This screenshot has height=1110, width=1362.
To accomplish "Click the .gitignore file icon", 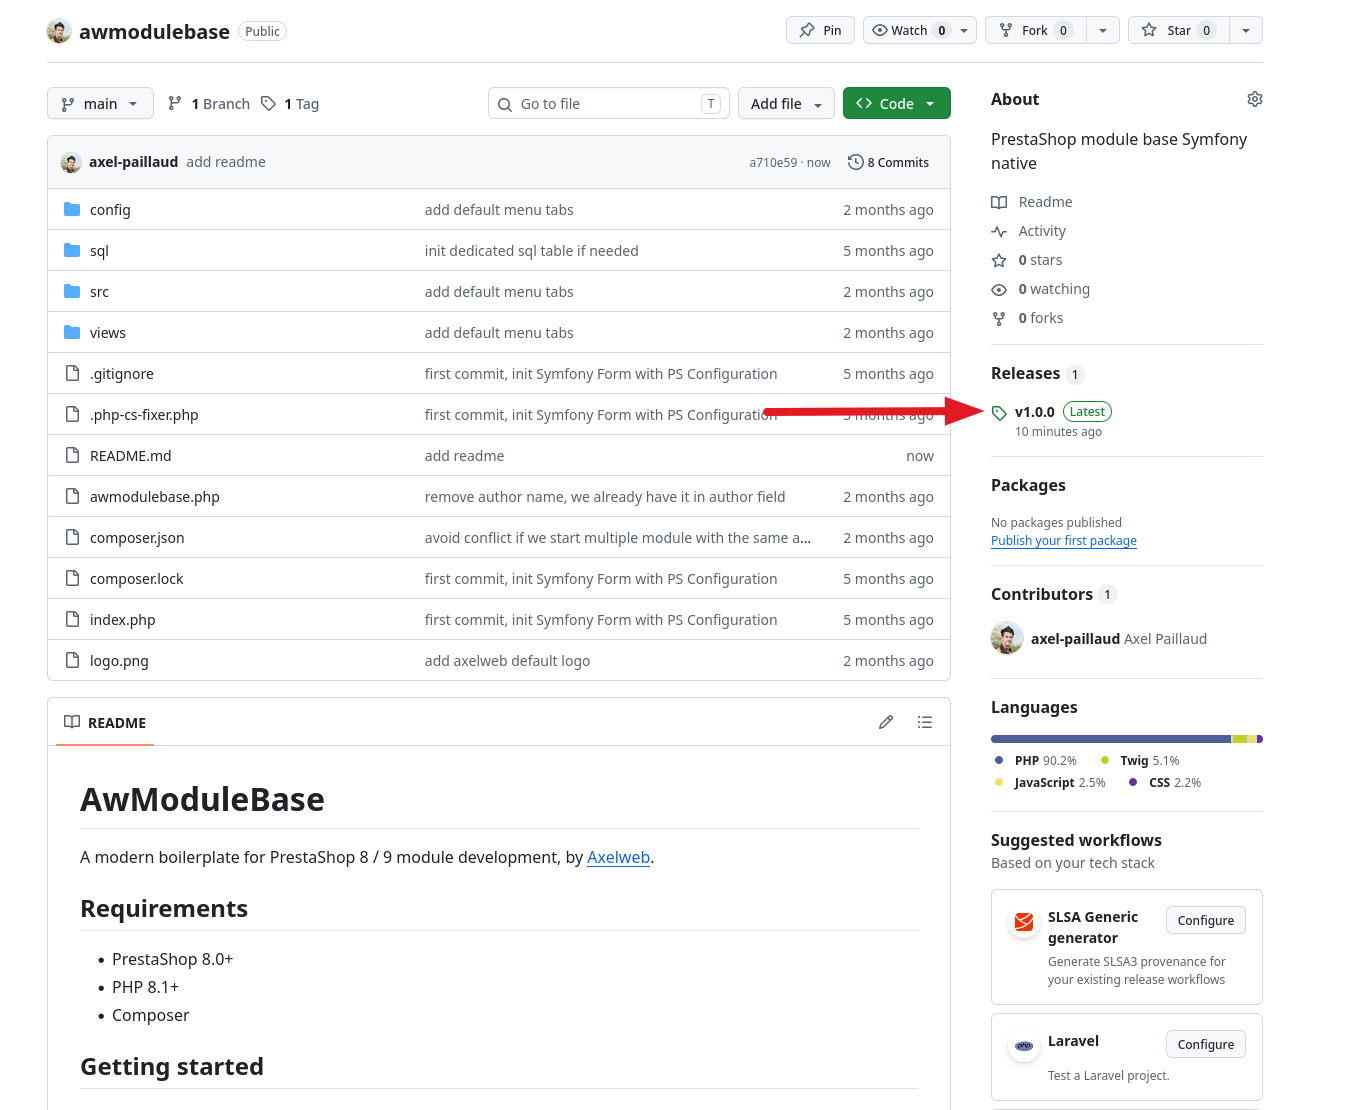I will pyautogui.click(x=72, y=373).
